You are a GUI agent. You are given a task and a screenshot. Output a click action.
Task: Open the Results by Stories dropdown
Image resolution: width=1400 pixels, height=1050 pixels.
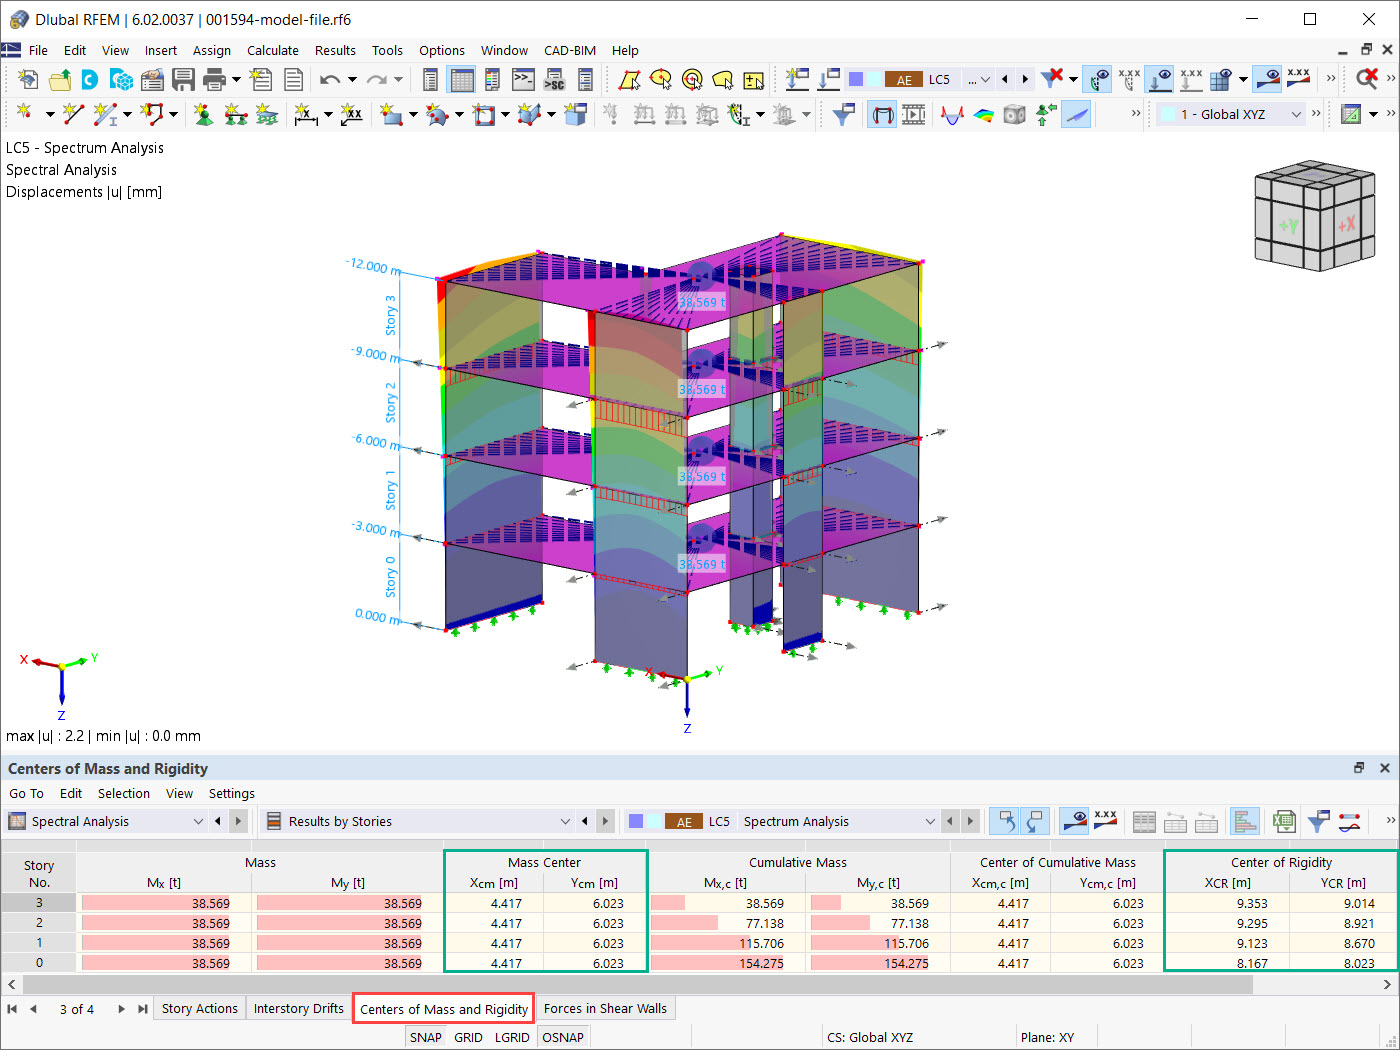[x=565, y=821]
